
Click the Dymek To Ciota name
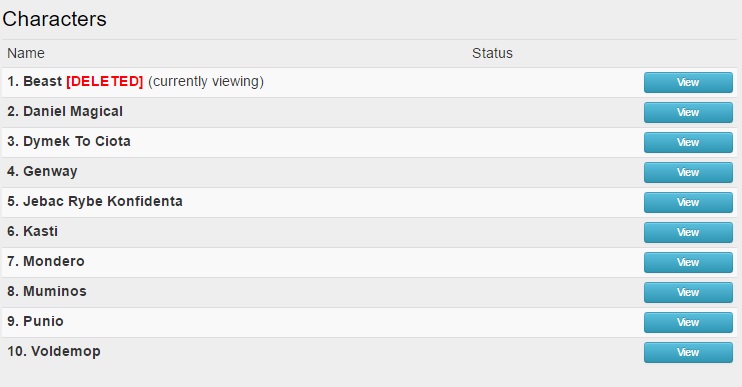pyautogui.click(x=77, y=141)
